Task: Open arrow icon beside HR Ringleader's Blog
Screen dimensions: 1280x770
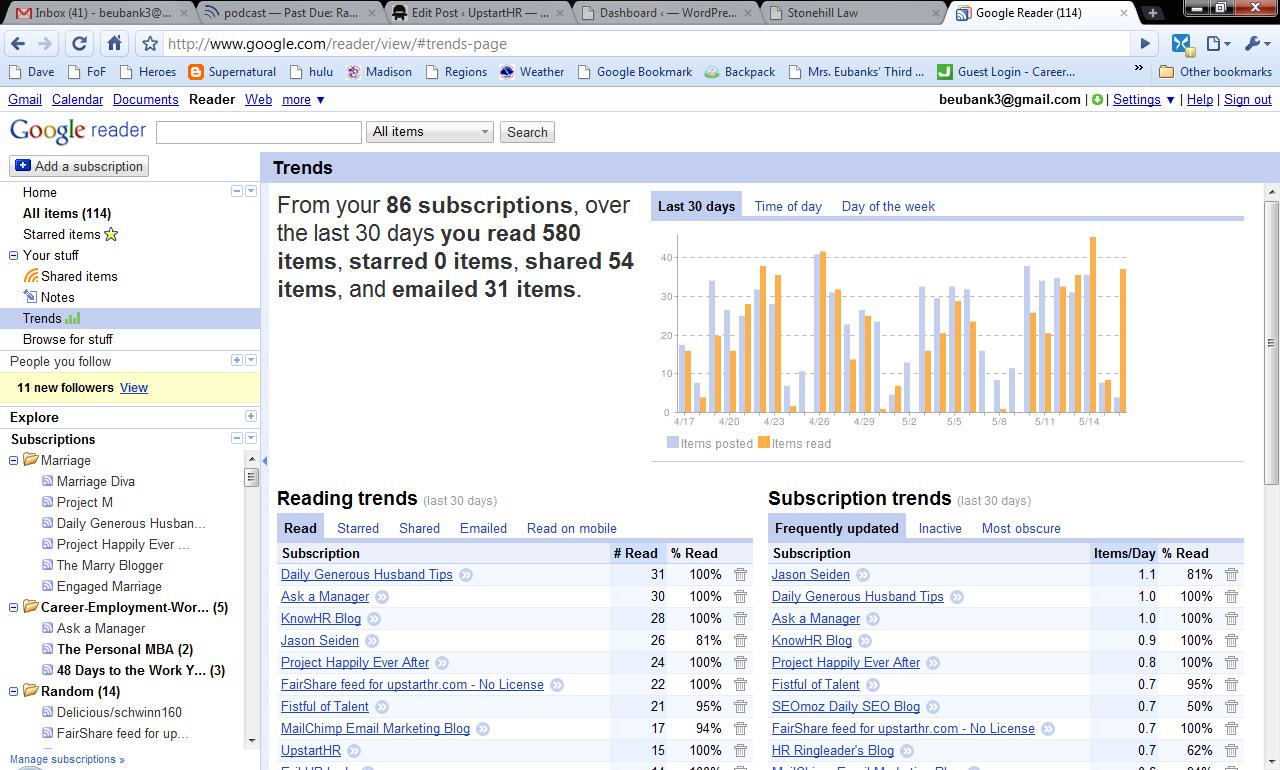Action: (x=907, y=751)
